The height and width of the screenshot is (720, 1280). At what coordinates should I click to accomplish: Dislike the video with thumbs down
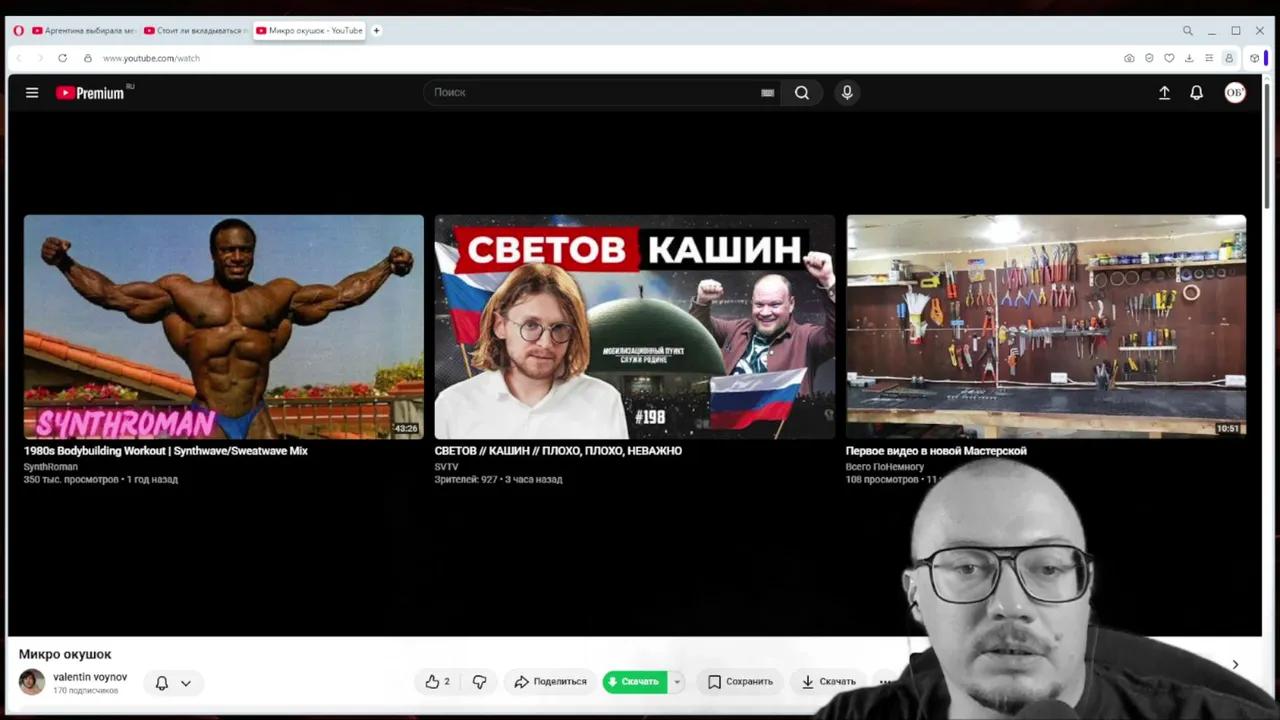point(480,682)
